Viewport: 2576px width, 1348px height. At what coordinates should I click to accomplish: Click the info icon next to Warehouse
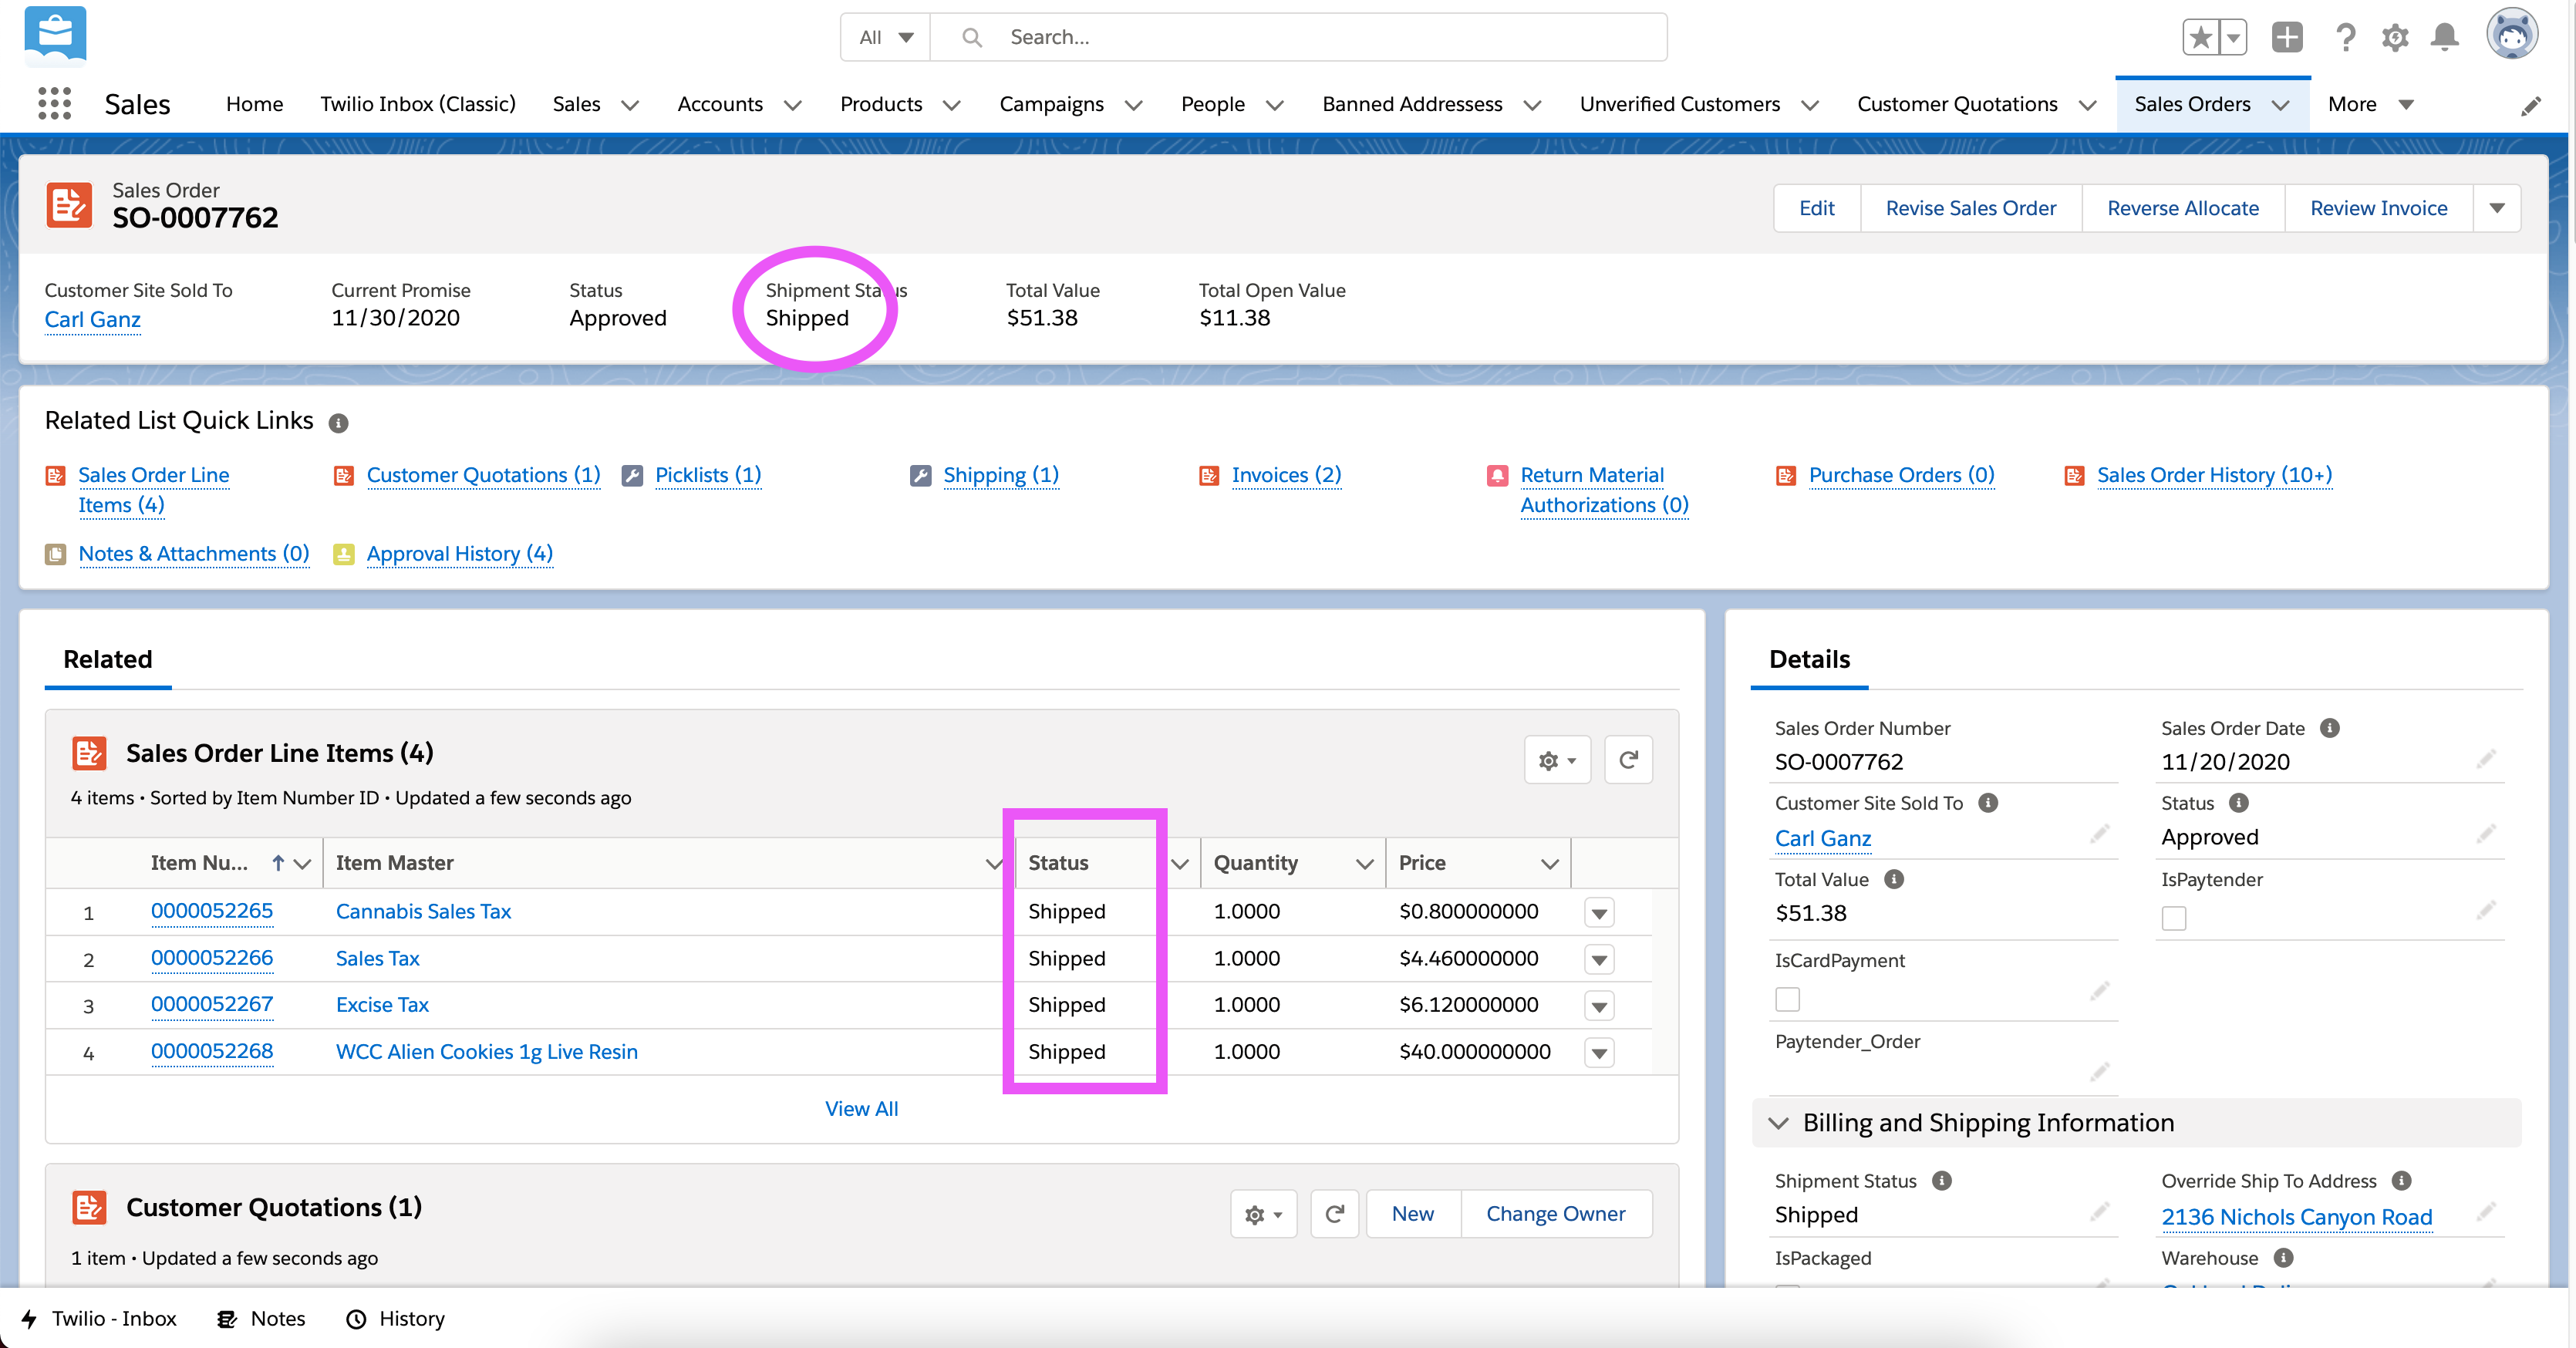coord(2284,1258)
